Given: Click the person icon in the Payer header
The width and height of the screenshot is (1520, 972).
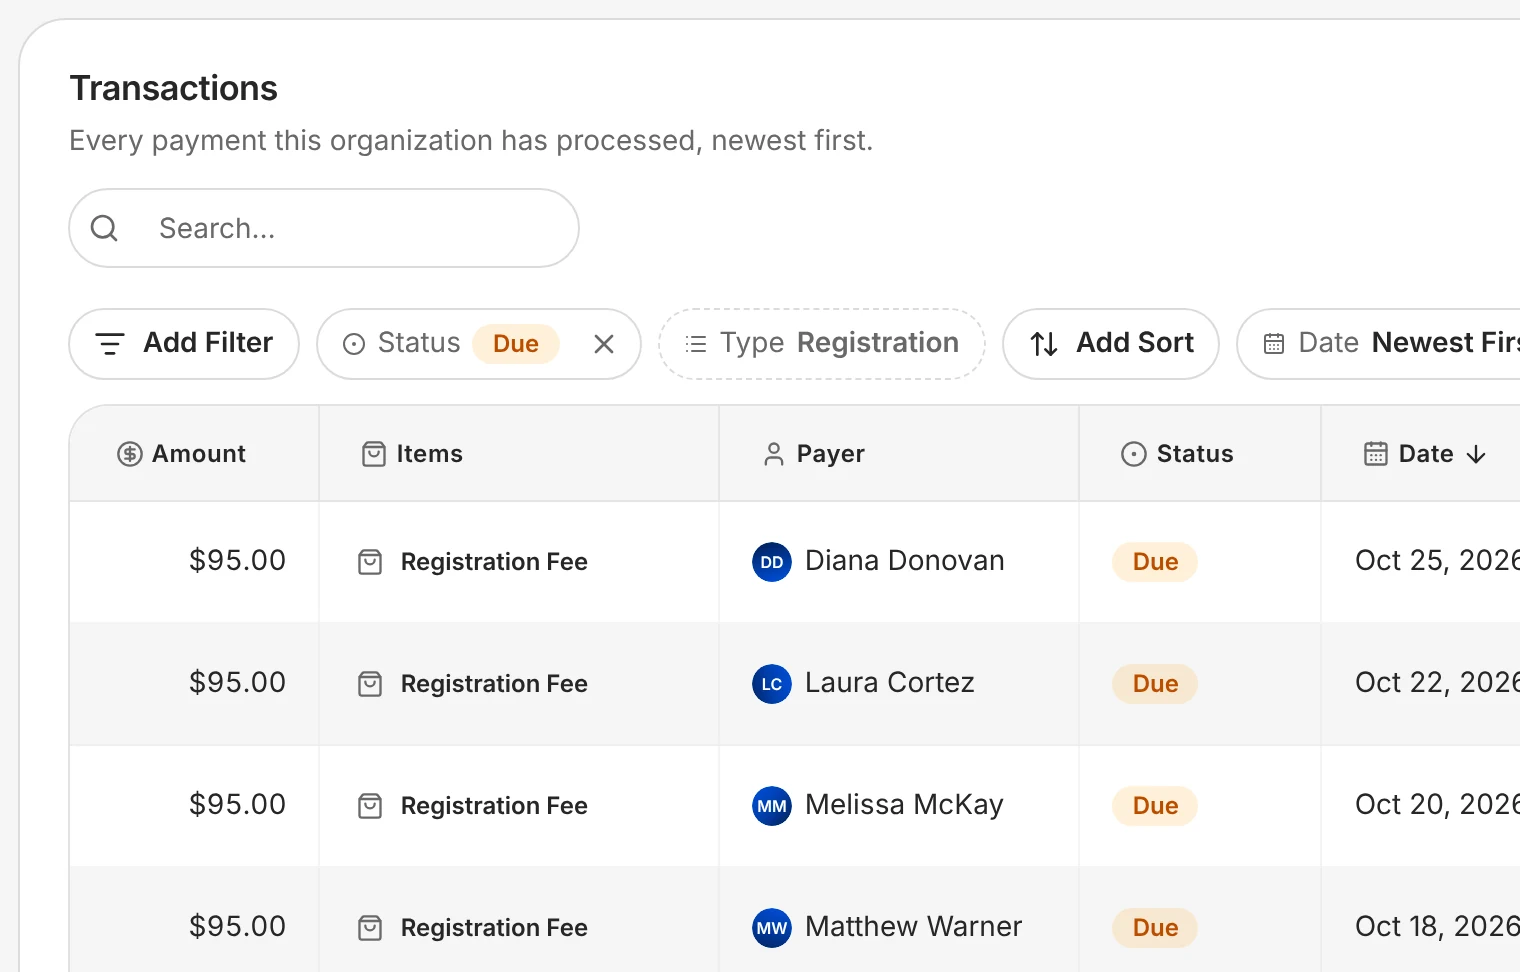Looking at the screenshot, I should pyautogui.click(x=774, y=454).
